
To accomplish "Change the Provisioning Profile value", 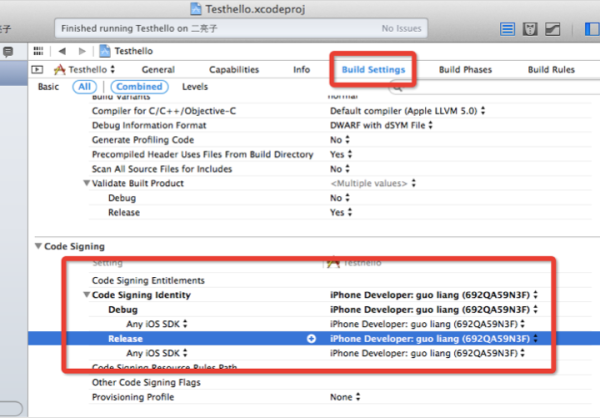I will (345, 397).
